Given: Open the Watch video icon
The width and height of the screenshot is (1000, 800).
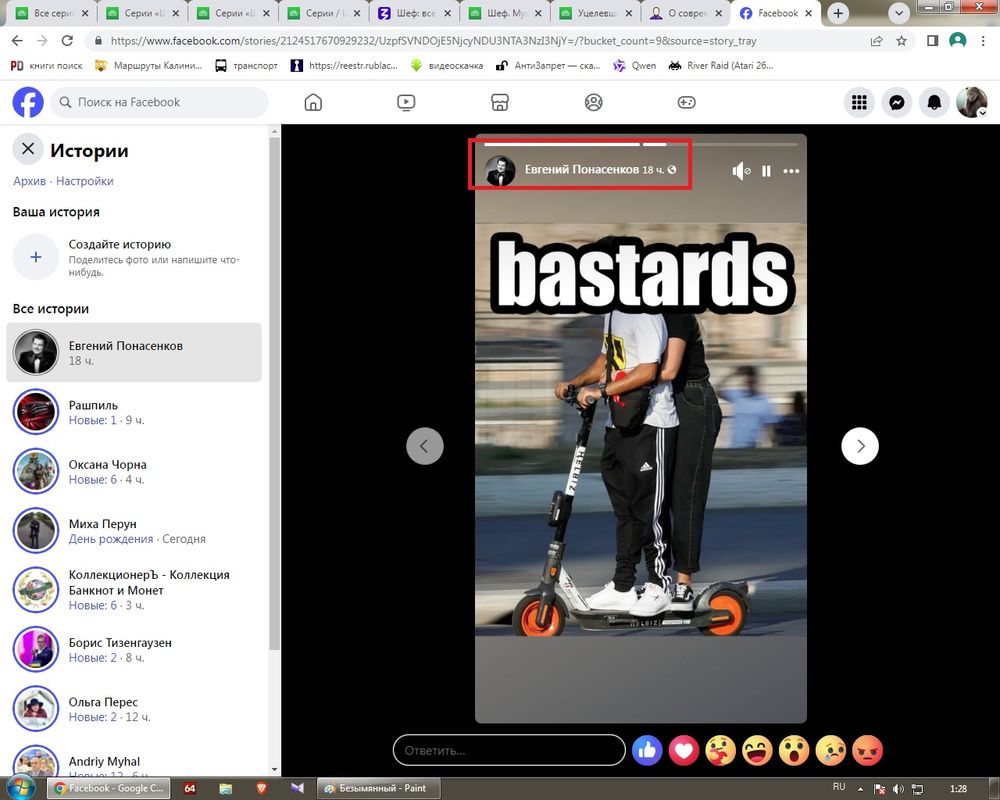Looking at the screenshot, I should click(406, 102).
